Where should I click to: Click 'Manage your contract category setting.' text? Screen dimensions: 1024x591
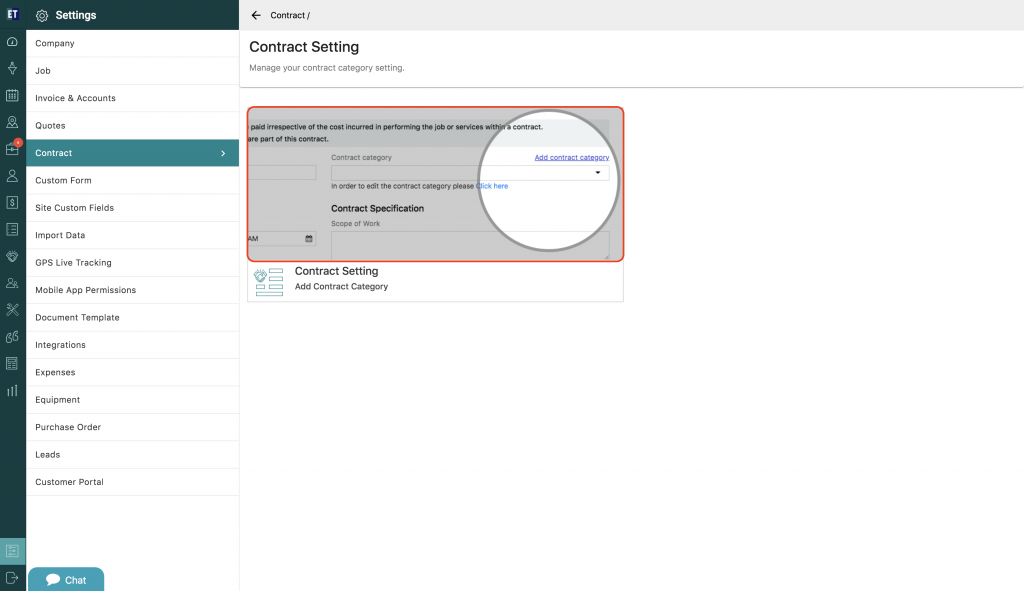point(327,68)
